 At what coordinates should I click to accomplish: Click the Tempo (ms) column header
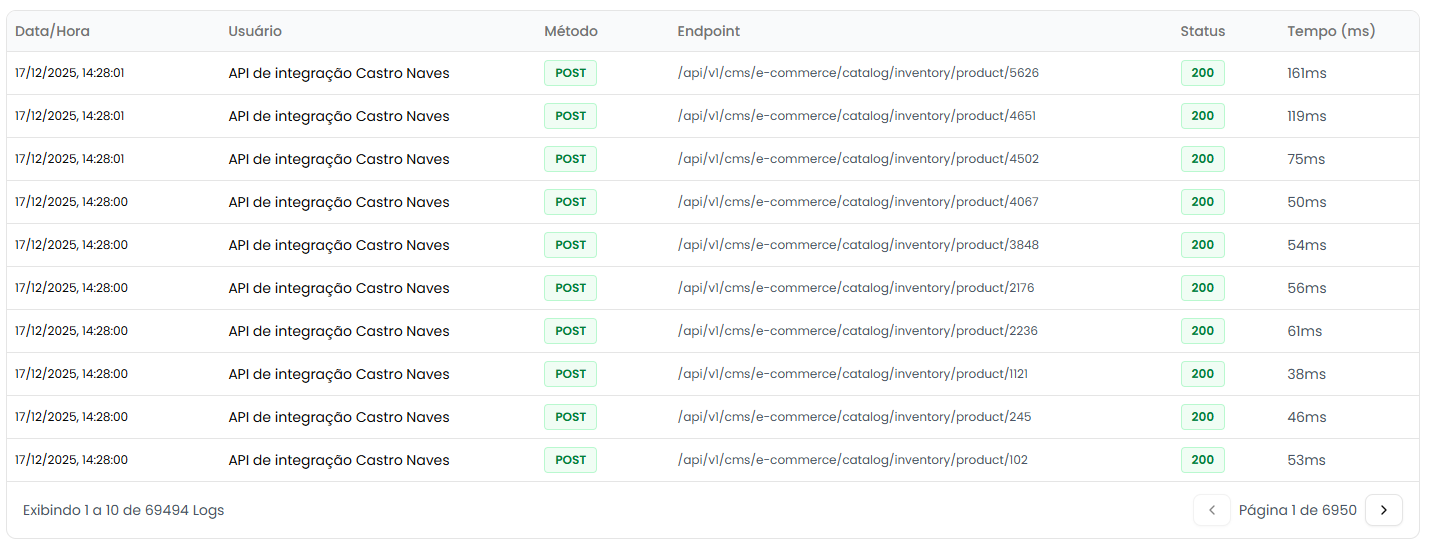coord(1331,31)
